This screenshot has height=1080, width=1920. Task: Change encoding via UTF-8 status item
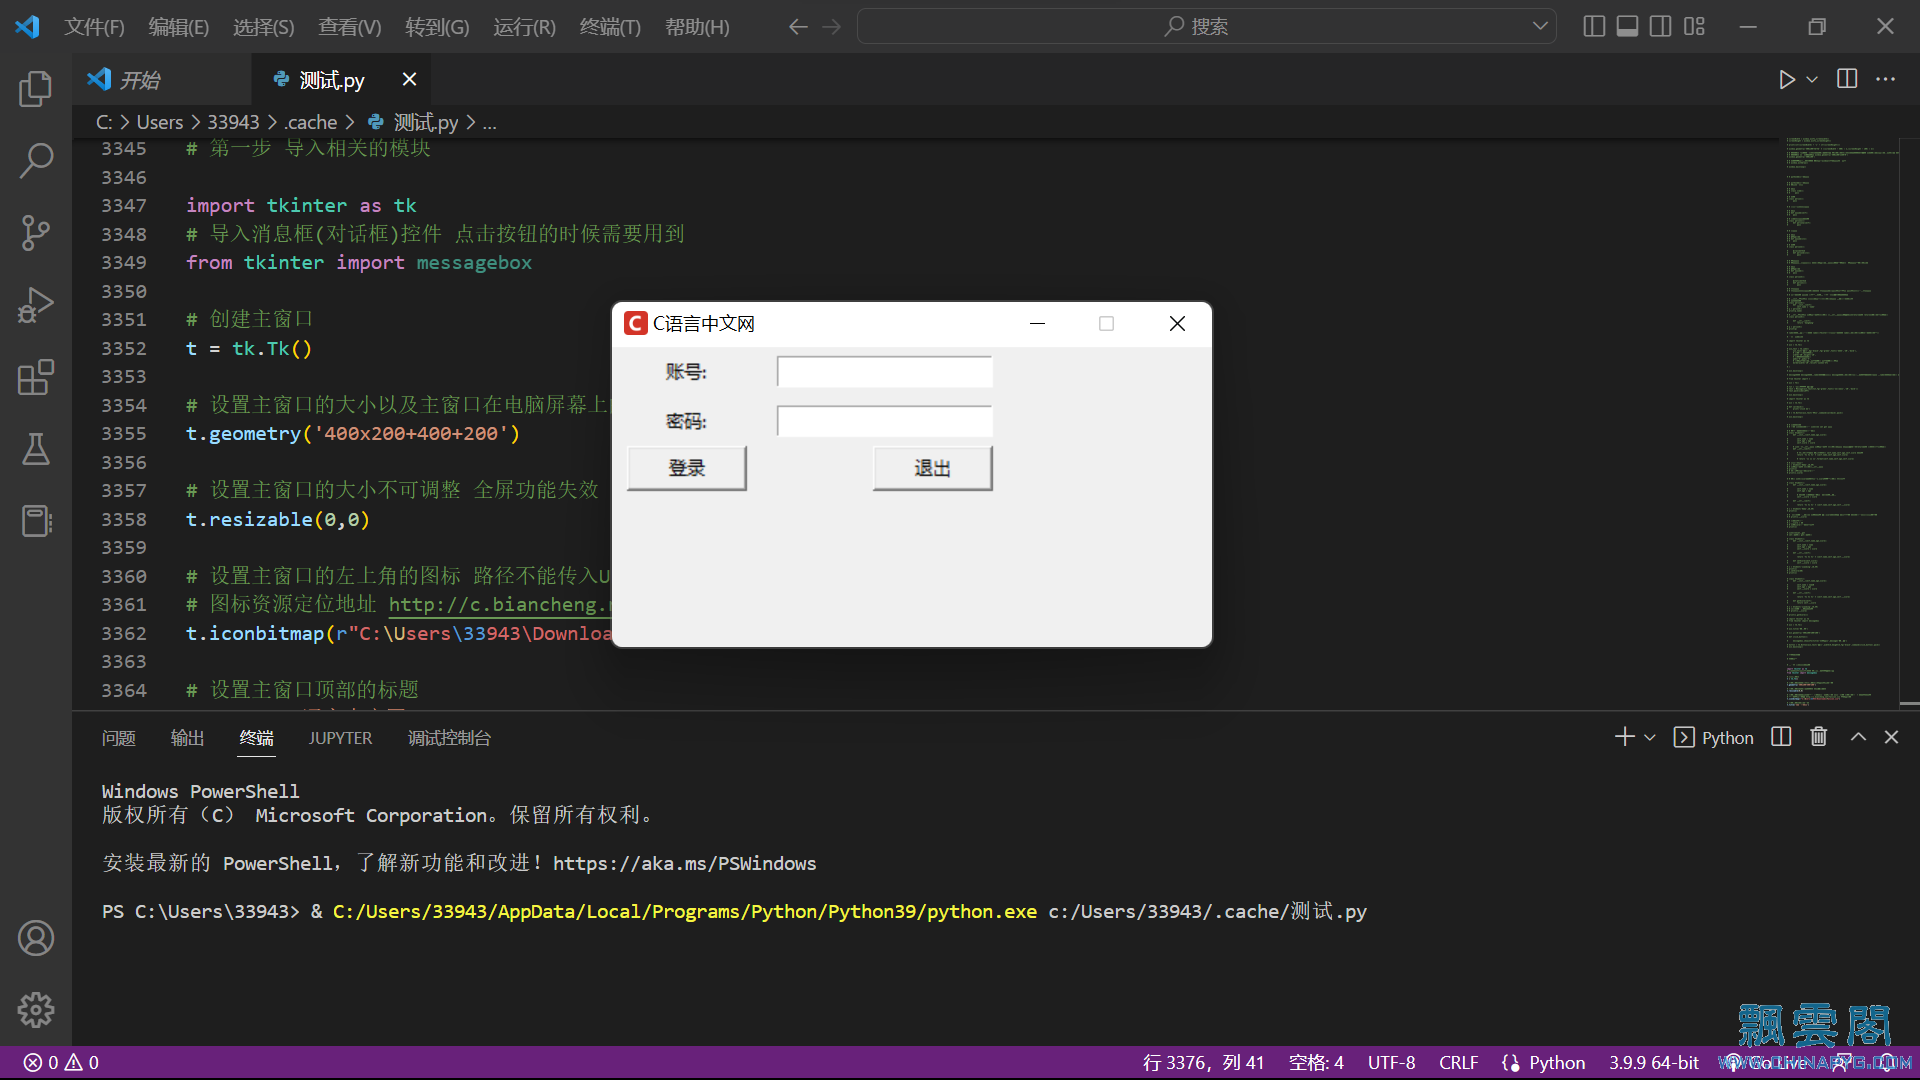pyautogui.click(x=1391, y=1062)
